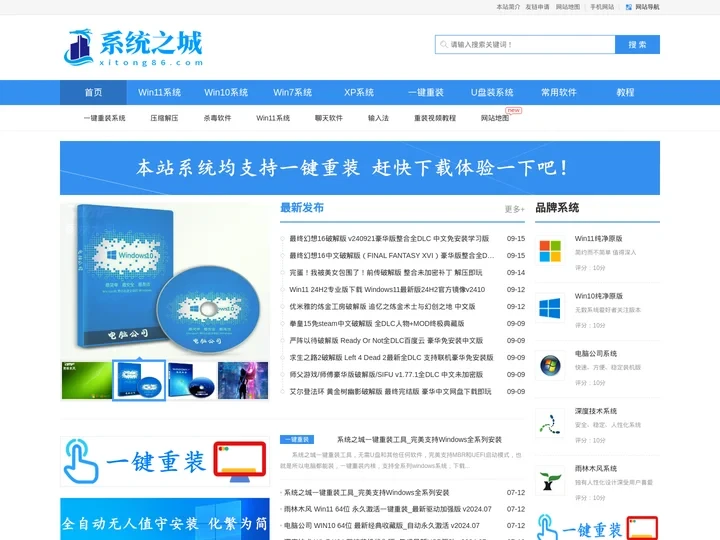Open 本站简介 top bar link
The height and width of the screenshot is (540, 720).
(508, 7)
